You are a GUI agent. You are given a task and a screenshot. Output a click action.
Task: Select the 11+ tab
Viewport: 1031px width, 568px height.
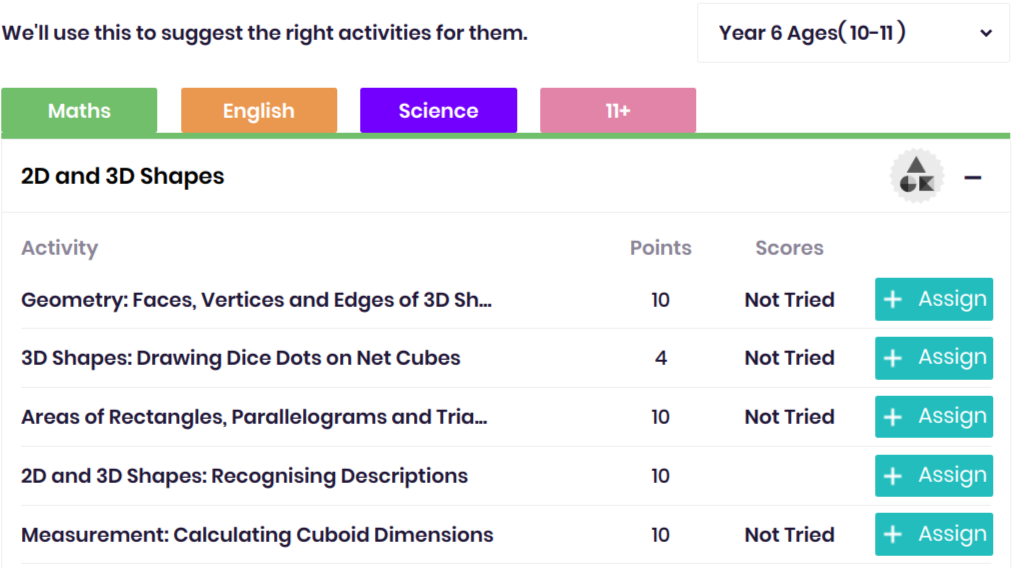pos(618,110)
